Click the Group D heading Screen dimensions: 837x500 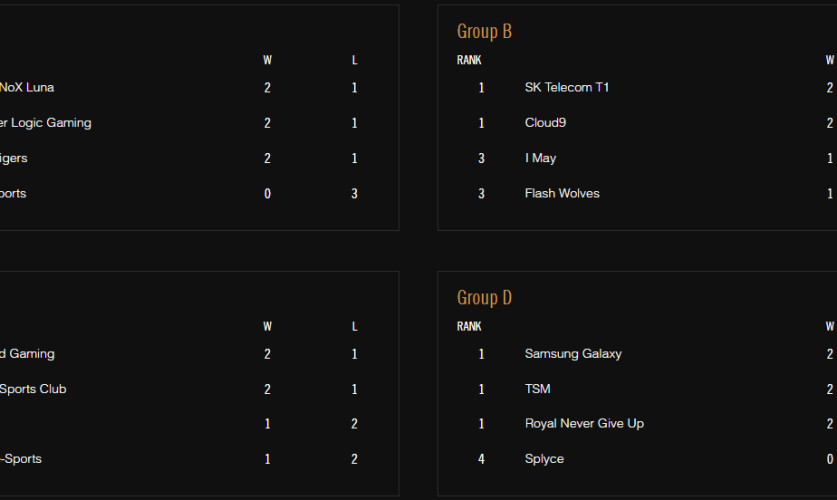pos(484,298)
